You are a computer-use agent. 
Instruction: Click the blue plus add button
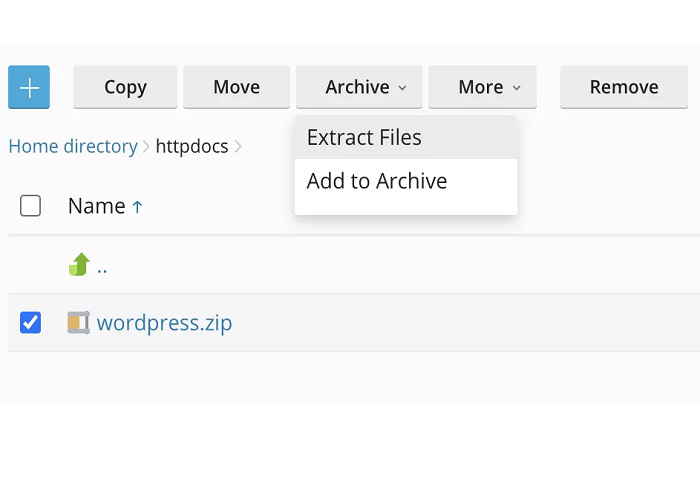click(29, 87)
